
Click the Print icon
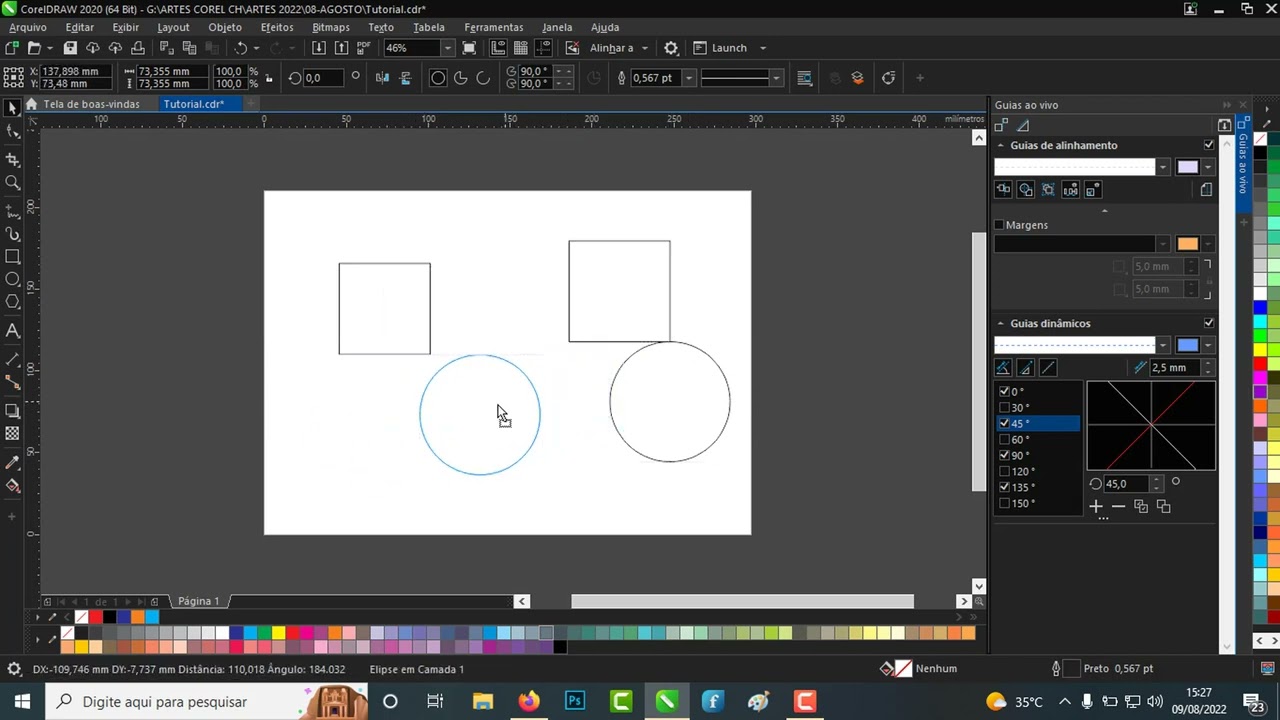(x=138, y=48)
